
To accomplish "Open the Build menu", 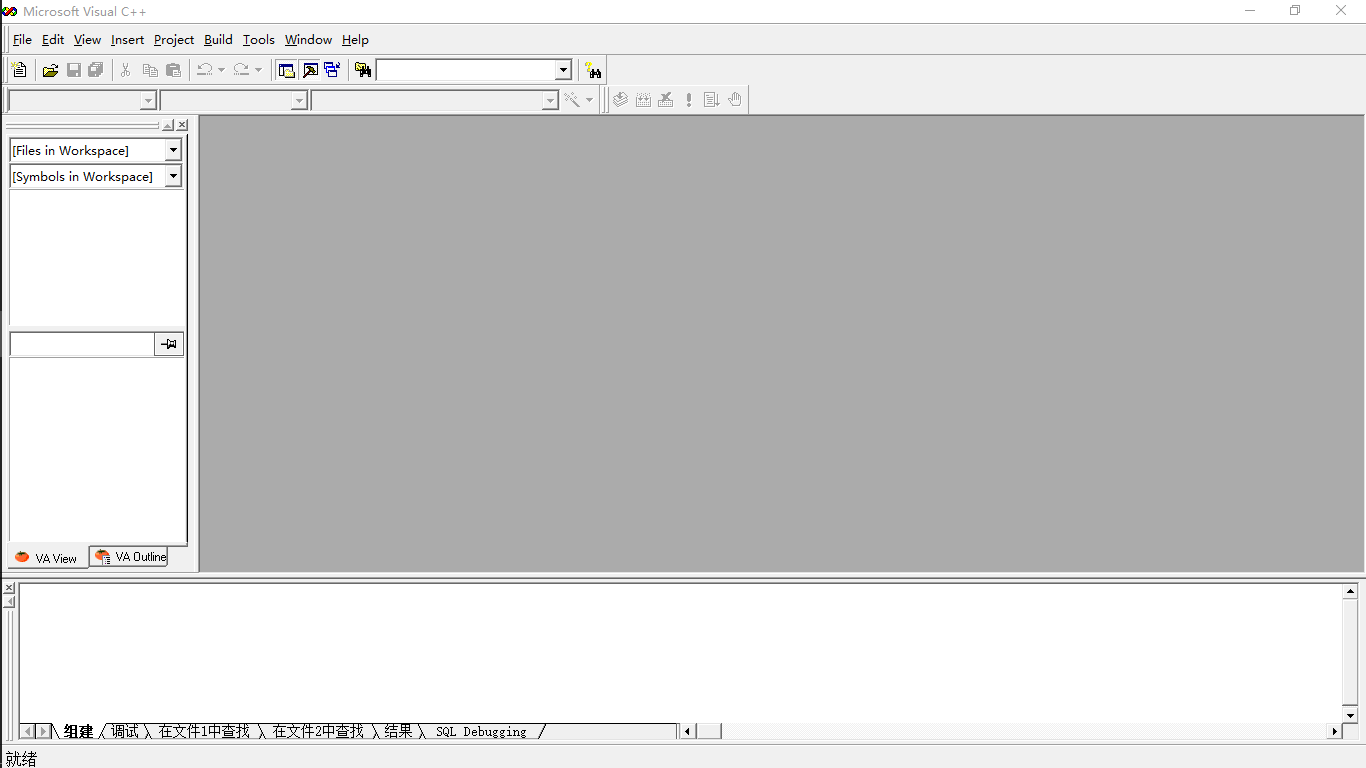I will pyautogui.click(x=218, y=40).
